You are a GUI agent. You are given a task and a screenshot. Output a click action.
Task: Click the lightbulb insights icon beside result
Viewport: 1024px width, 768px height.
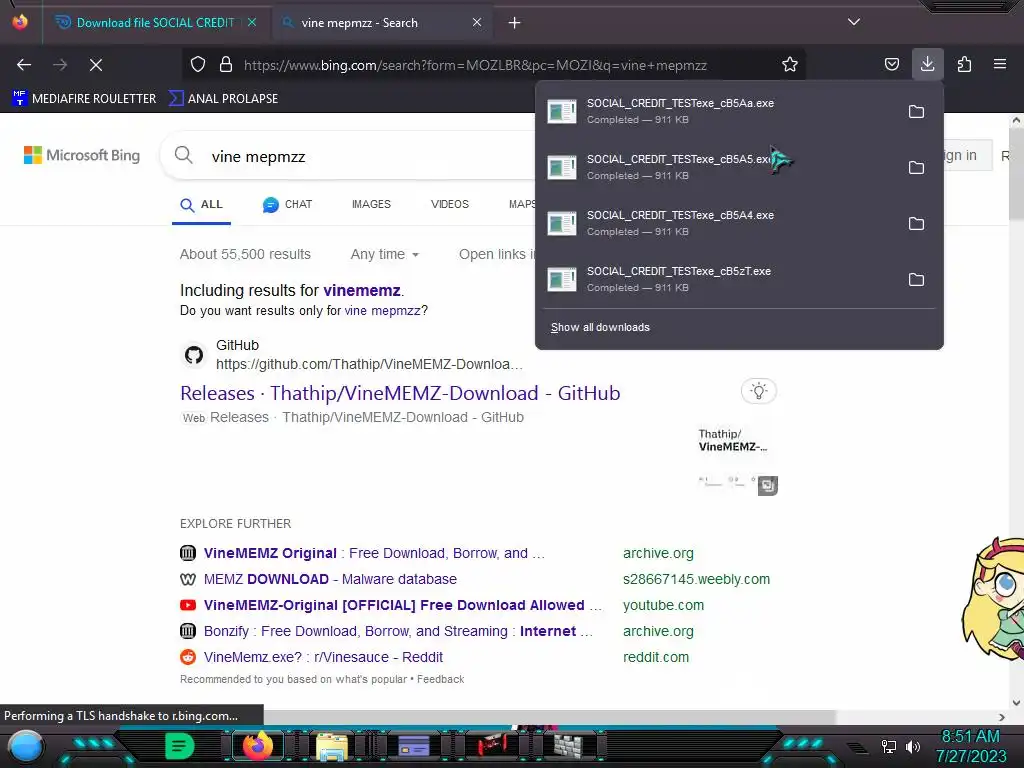click(x=758, y=391)
